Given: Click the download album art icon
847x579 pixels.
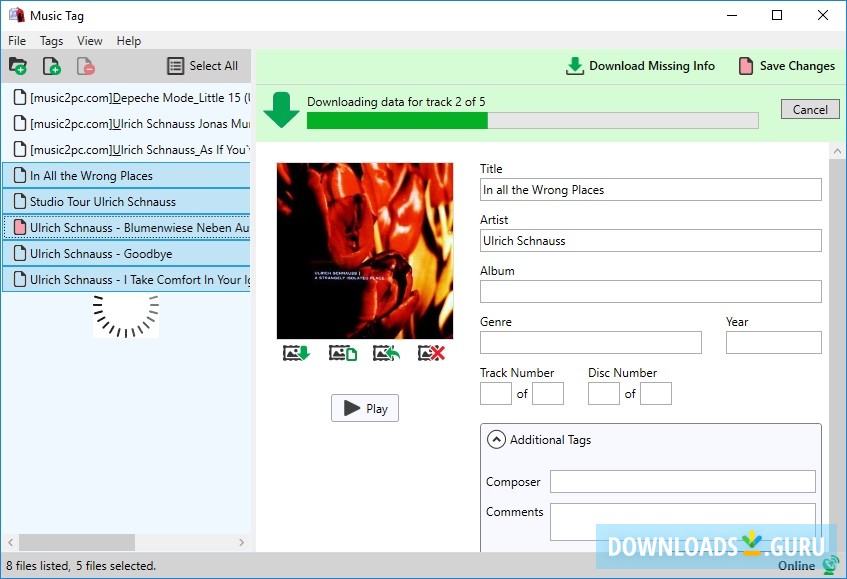Looking at the screenshot, I should [297, 353].
